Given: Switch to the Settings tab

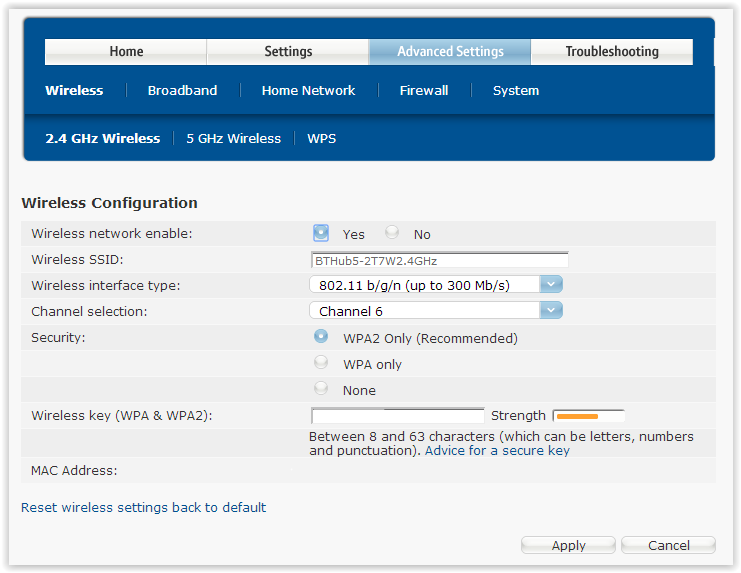Looking at the screenshot, I should click(288, 51).
